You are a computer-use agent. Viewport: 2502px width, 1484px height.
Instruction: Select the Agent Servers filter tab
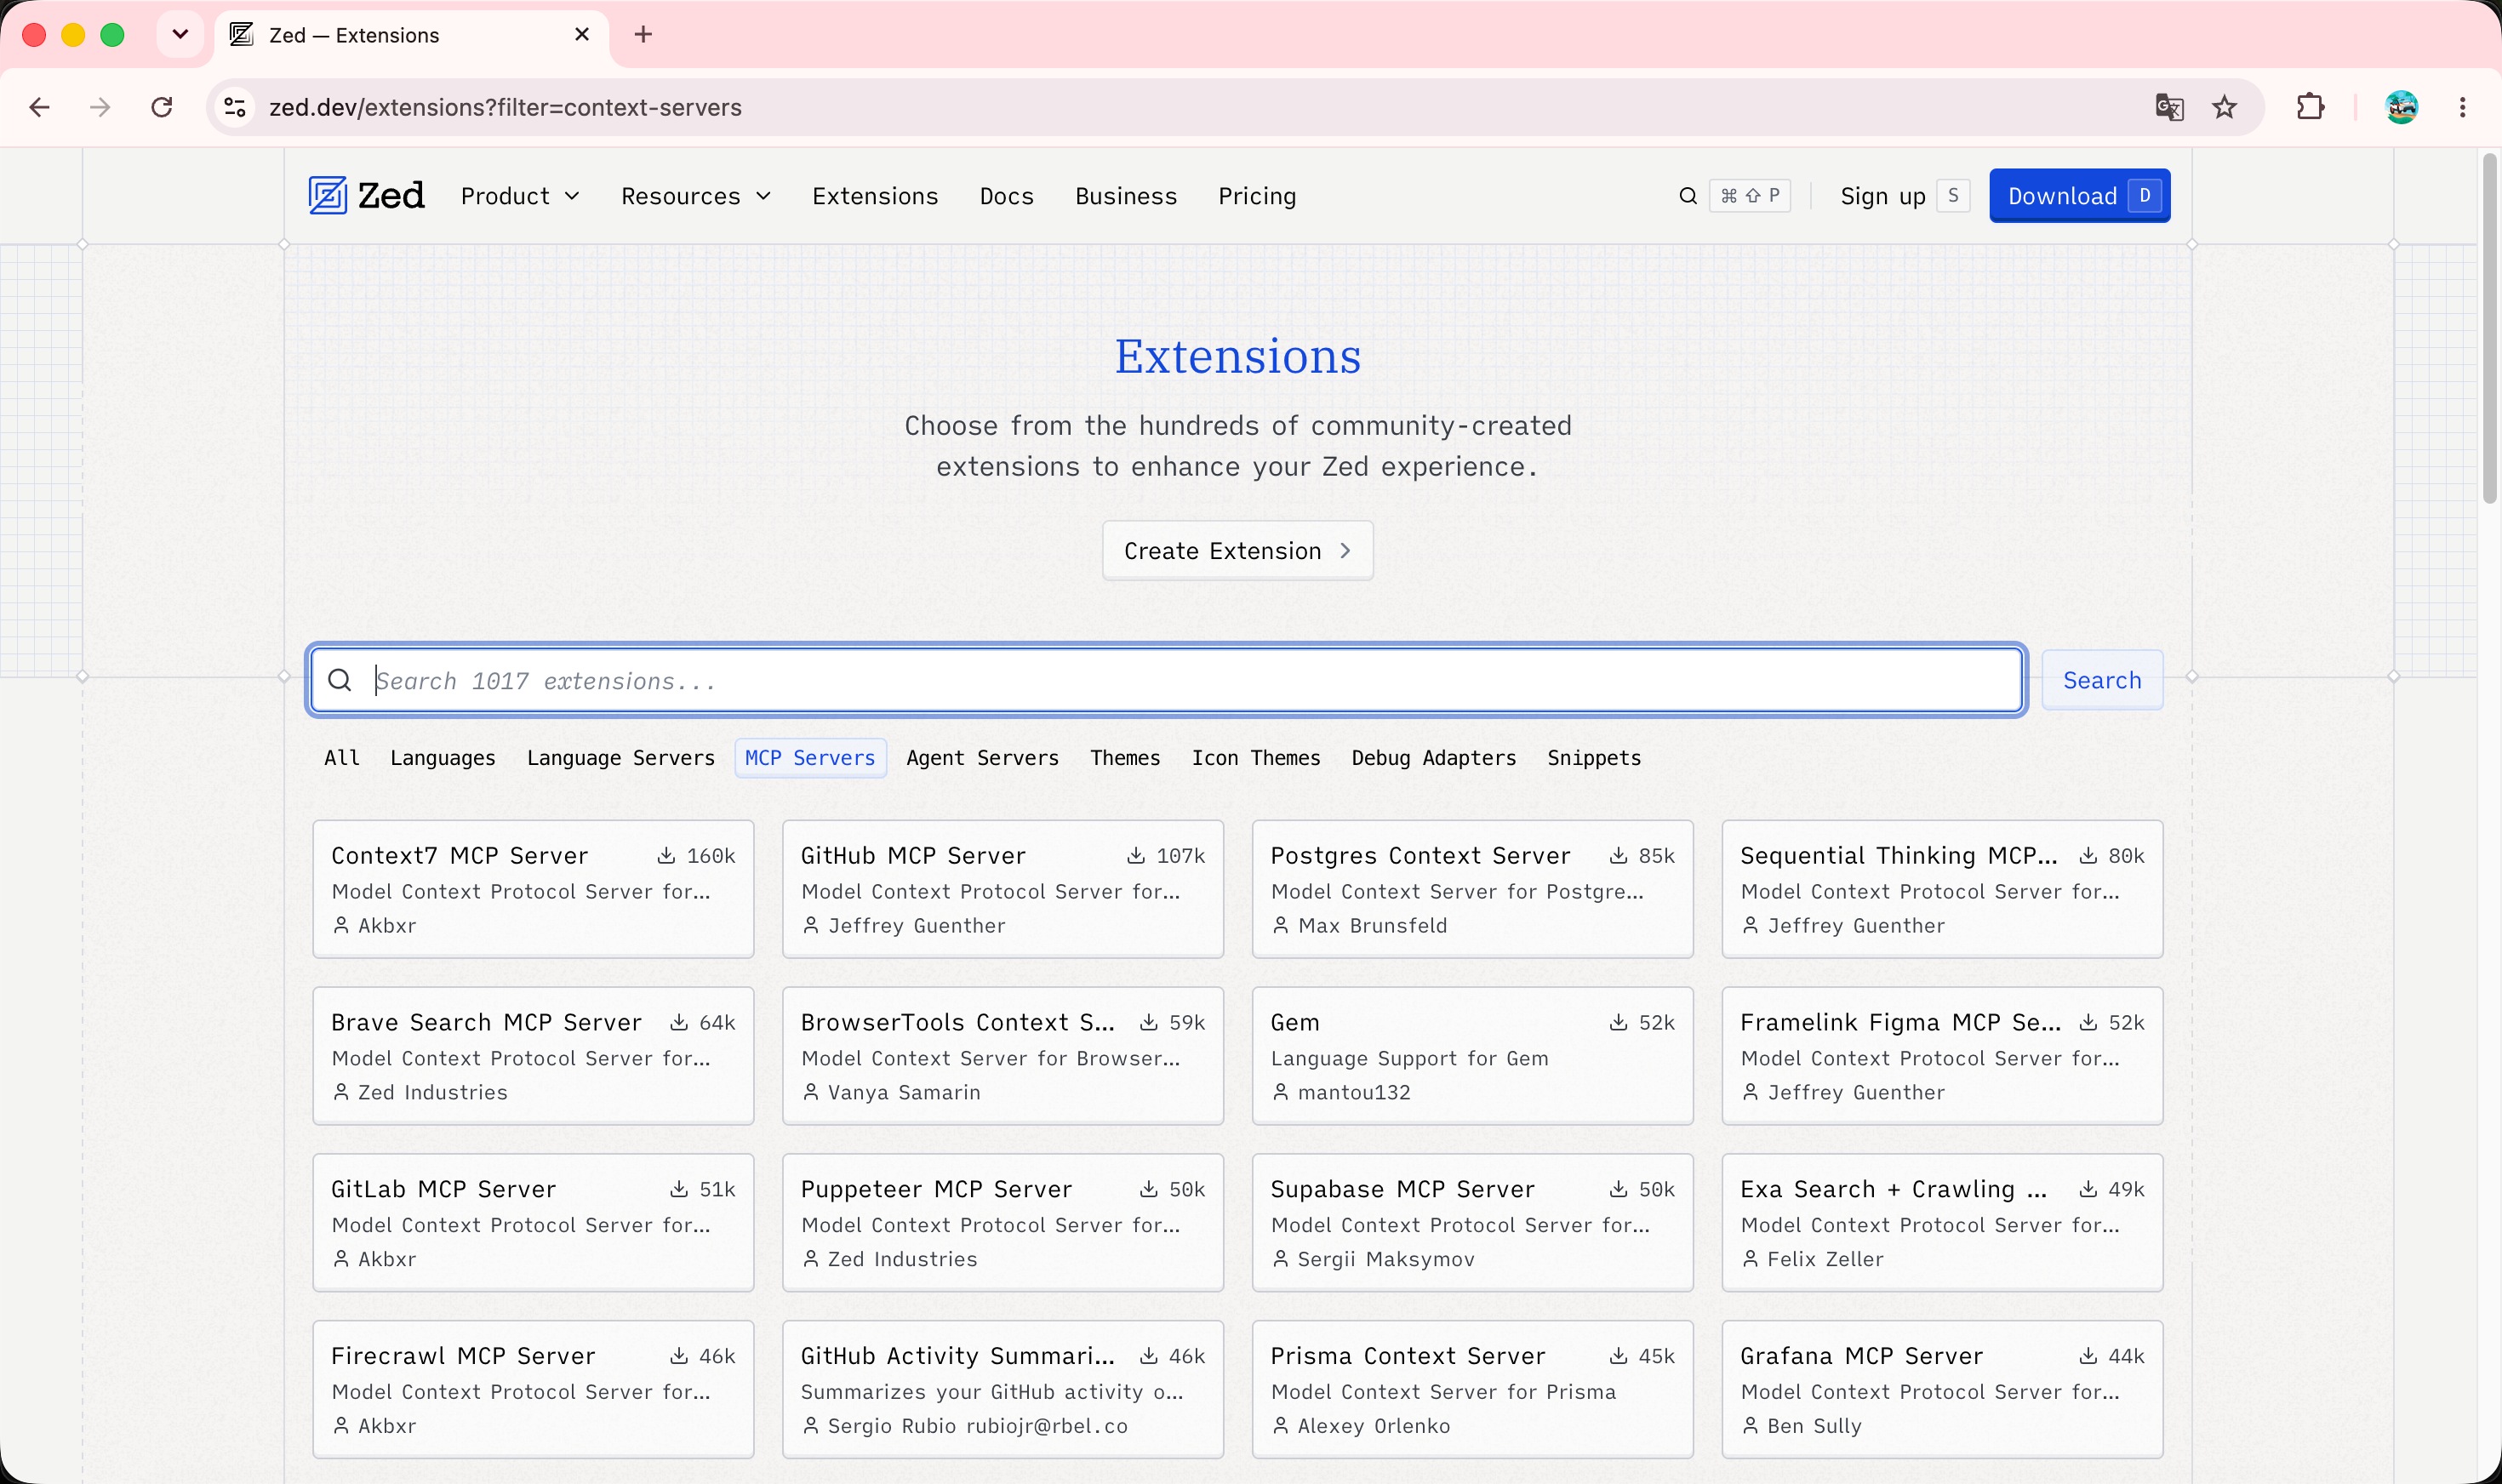tap(982, 758)
